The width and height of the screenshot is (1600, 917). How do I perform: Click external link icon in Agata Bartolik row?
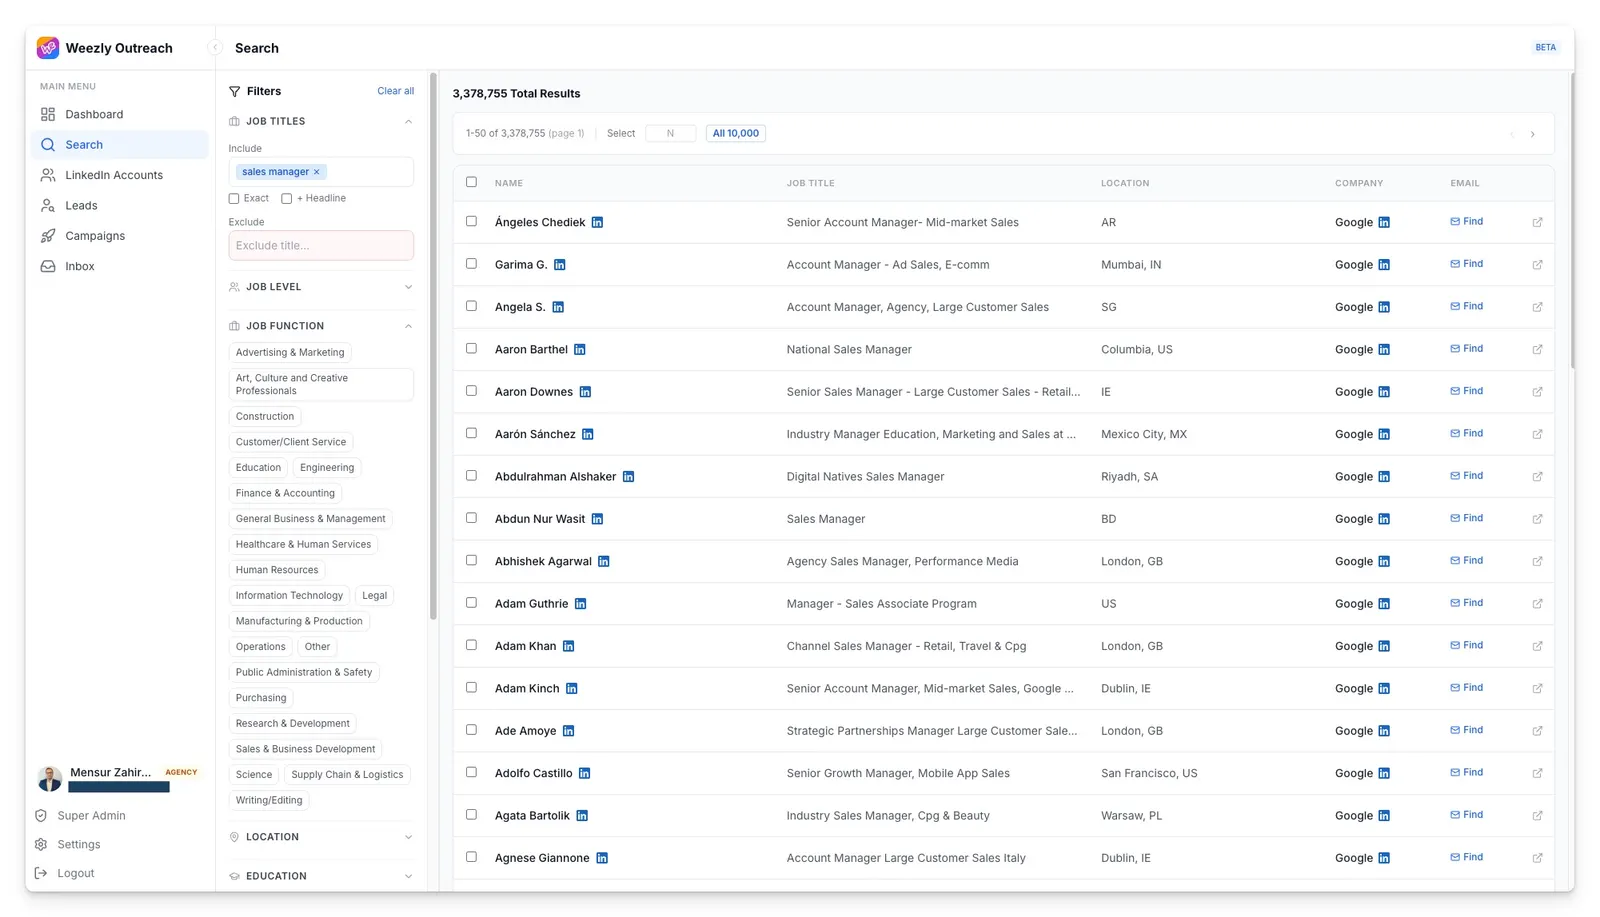click(x=1537, y=816)
